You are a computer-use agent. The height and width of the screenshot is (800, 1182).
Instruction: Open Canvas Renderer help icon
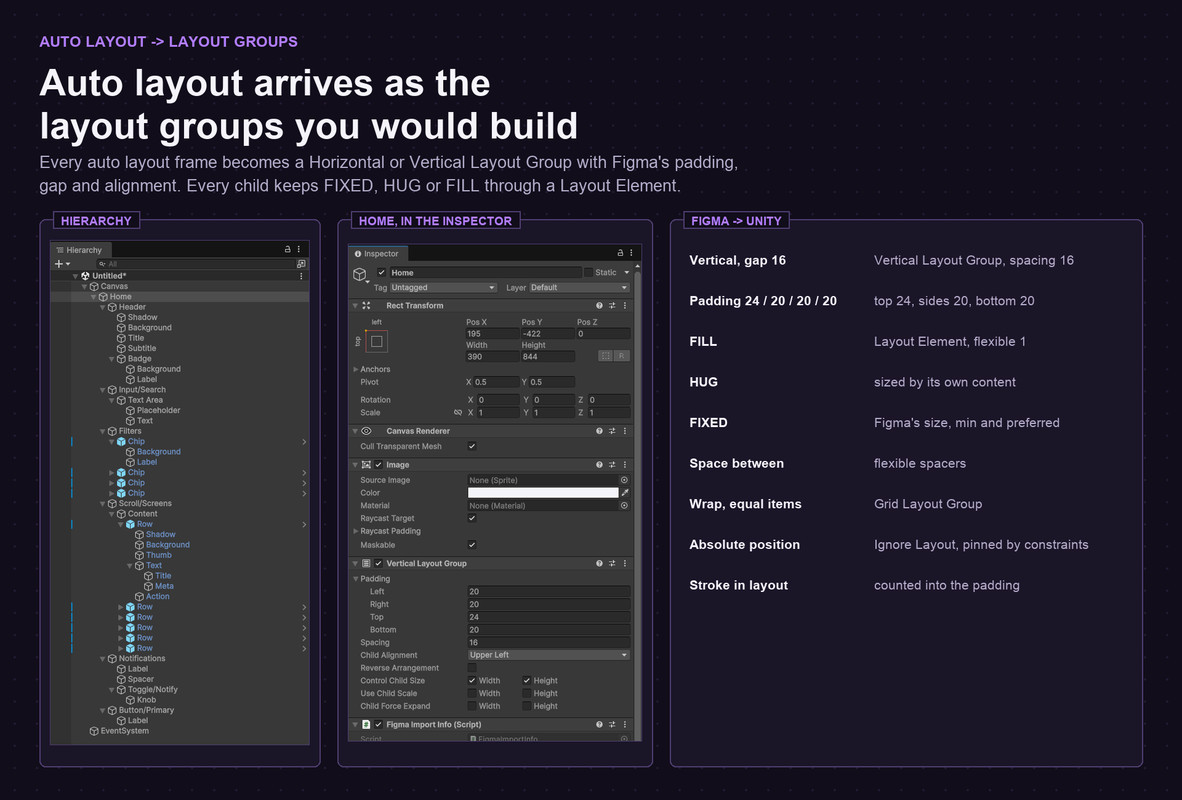click(x=599, y=431)
